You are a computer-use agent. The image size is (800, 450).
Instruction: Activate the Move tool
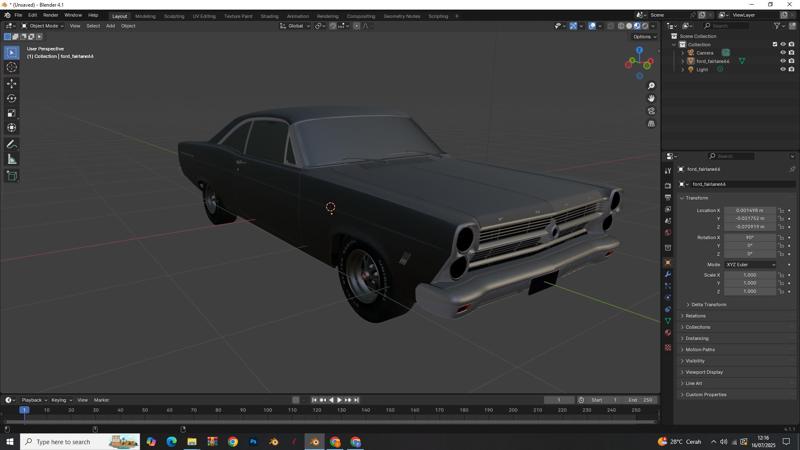[x=11, y=83]
